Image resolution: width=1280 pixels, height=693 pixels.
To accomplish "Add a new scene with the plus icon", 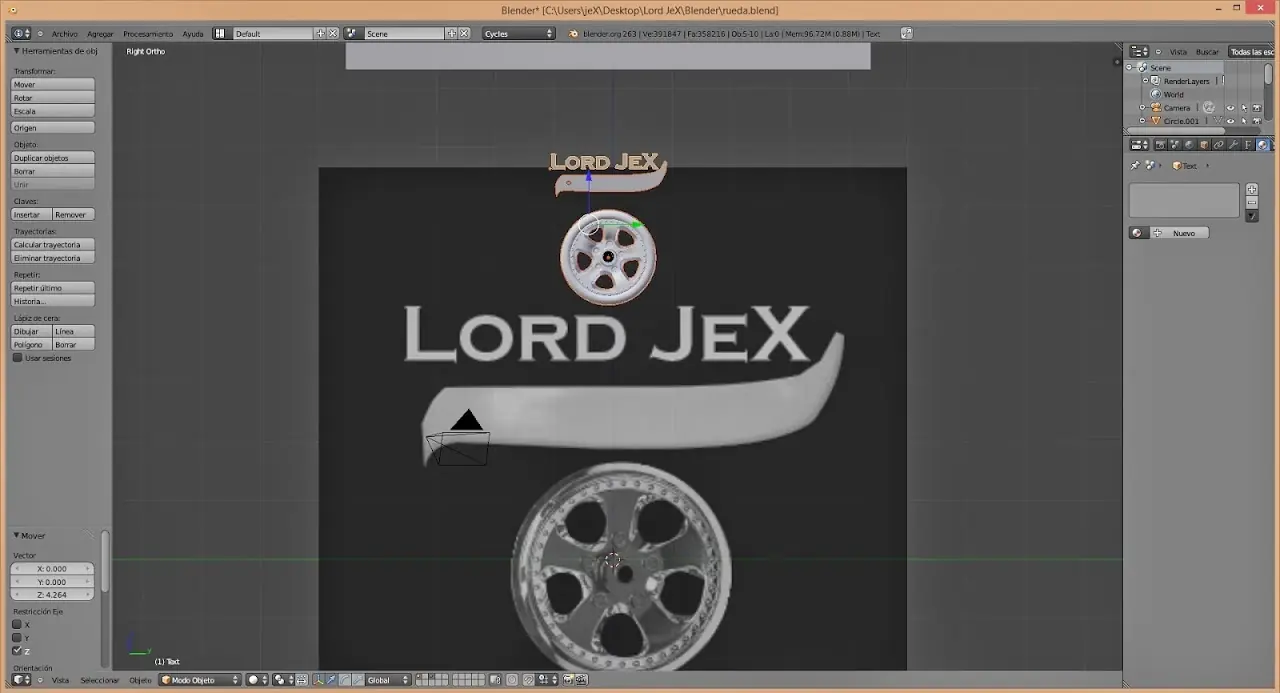I will coord(451,33).
